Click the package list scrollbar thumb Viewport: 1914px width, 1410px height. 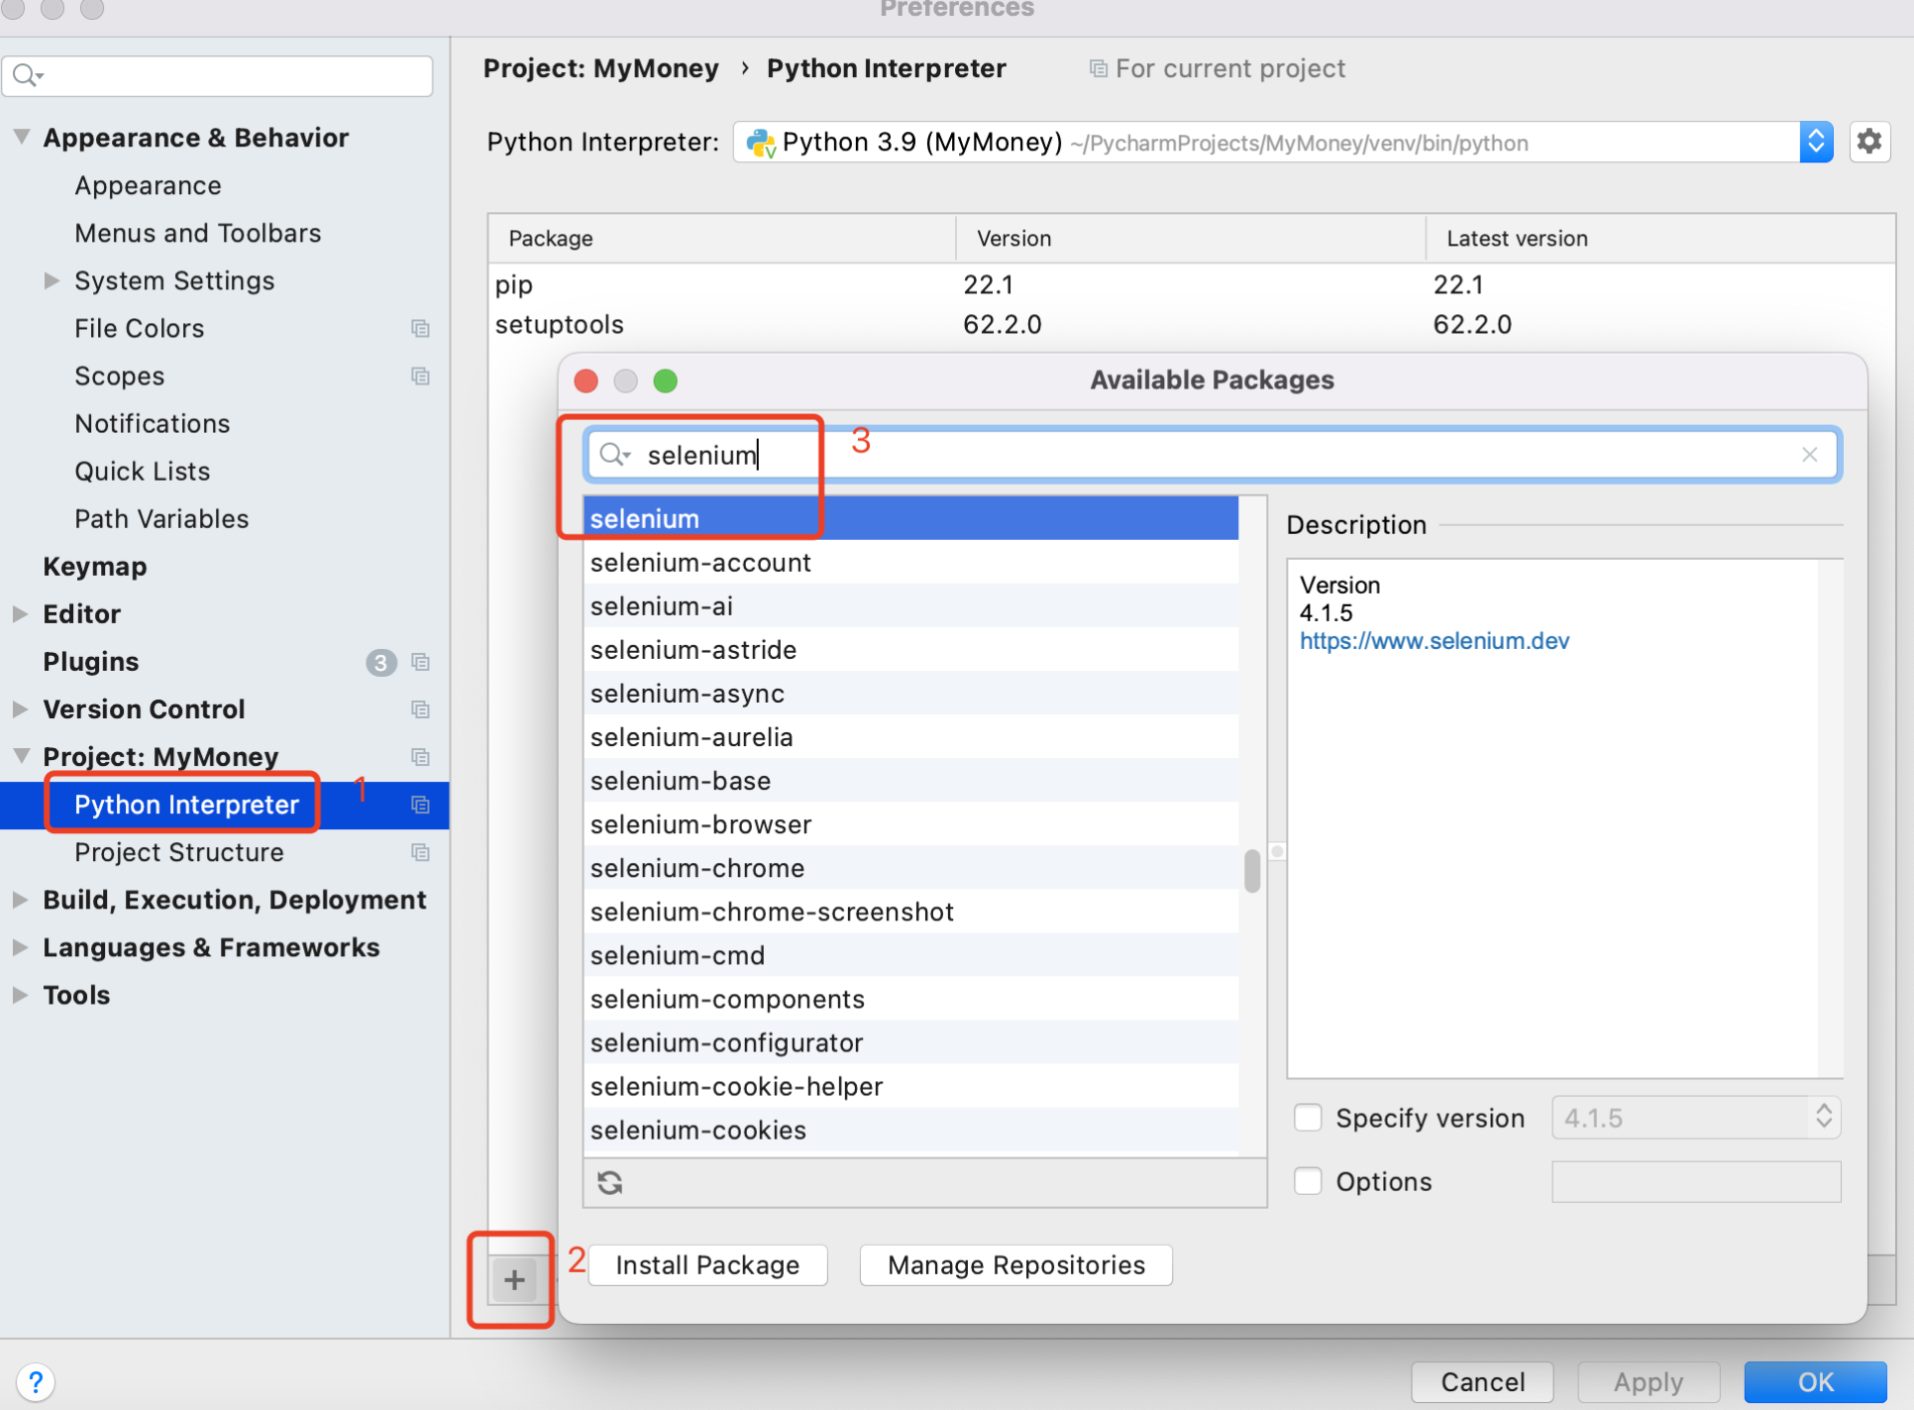[x=1252, y=870]
